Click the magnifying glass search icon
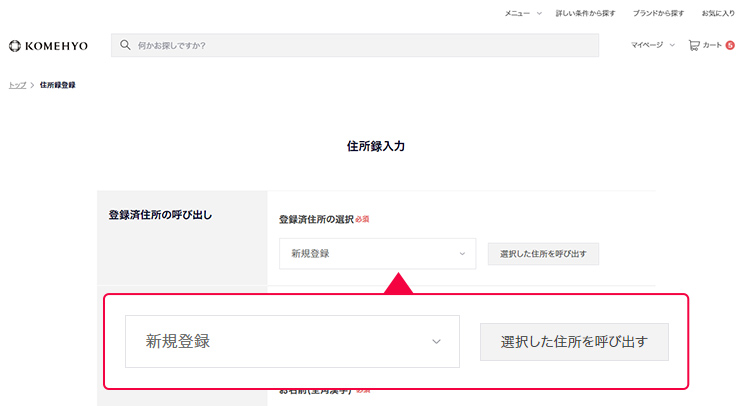 click(126, 45)
